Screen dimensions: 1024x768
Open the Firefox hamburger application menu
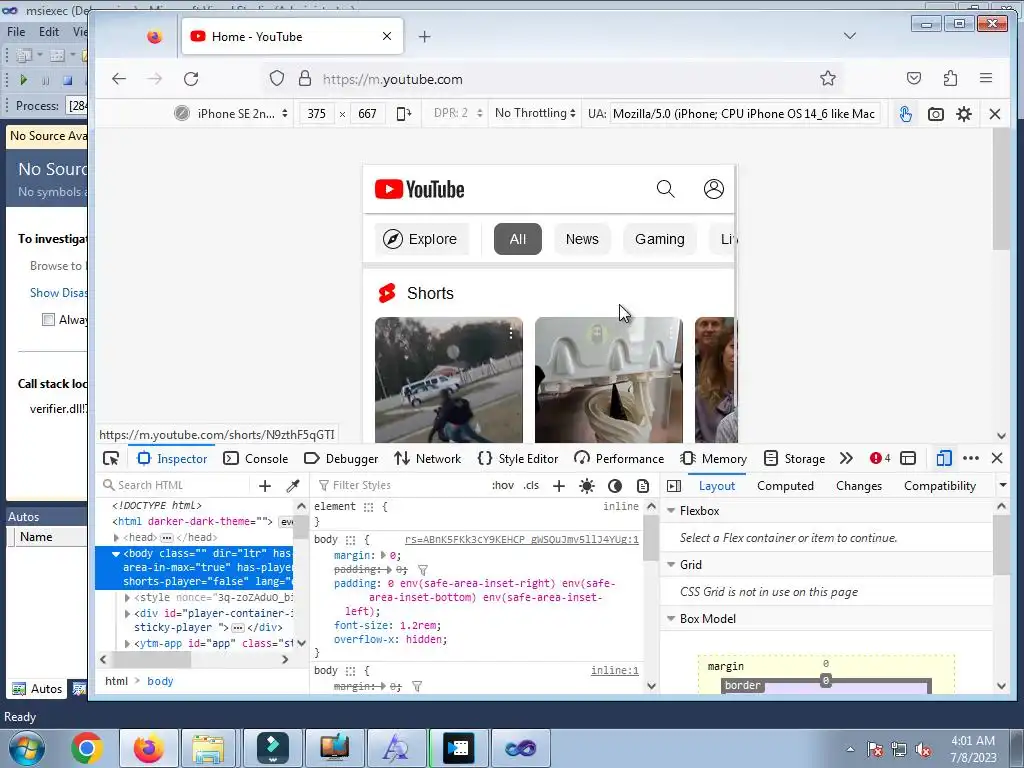coord(986,78)
